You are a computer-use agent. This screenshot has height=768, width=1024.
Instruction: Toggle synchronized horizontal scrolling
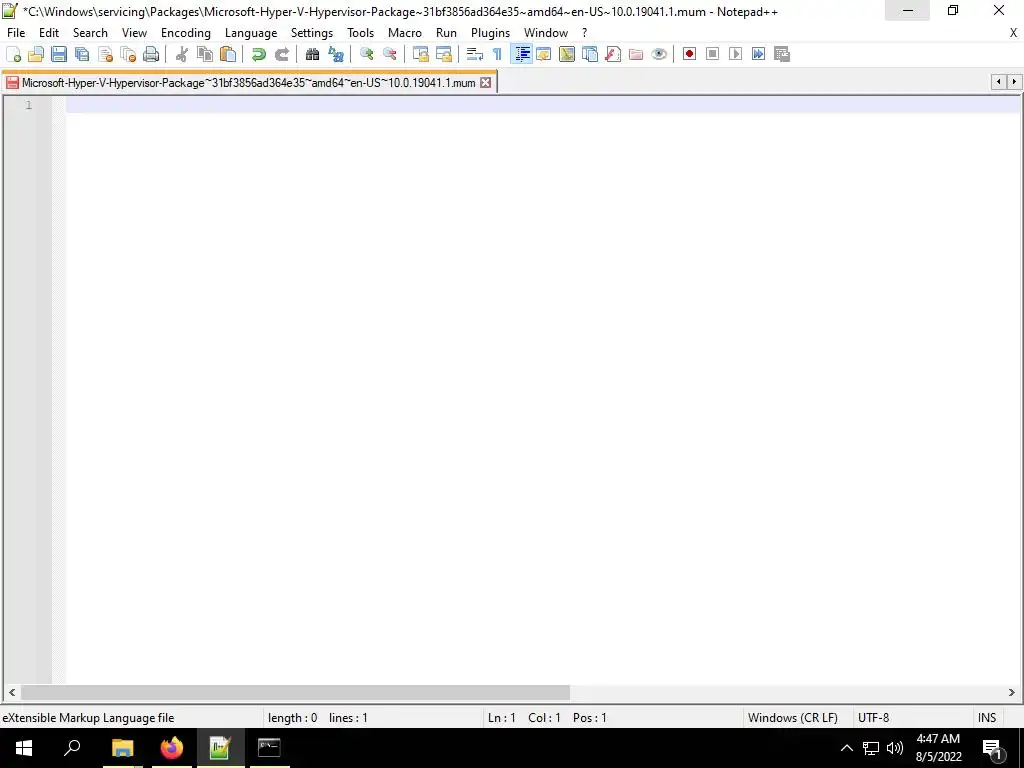click(443, 54)
